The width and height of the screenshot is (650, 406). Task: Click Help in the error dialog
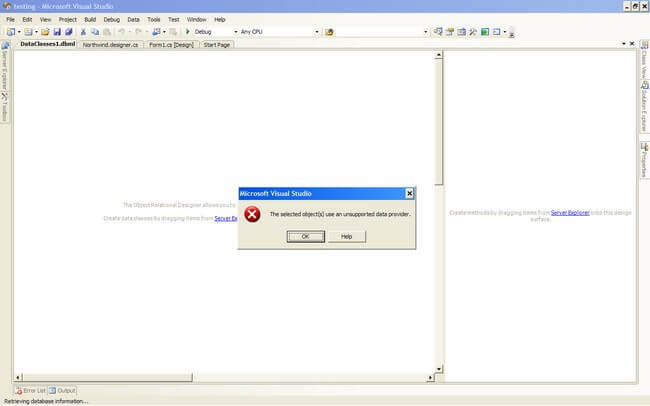[x=347, y=236]
